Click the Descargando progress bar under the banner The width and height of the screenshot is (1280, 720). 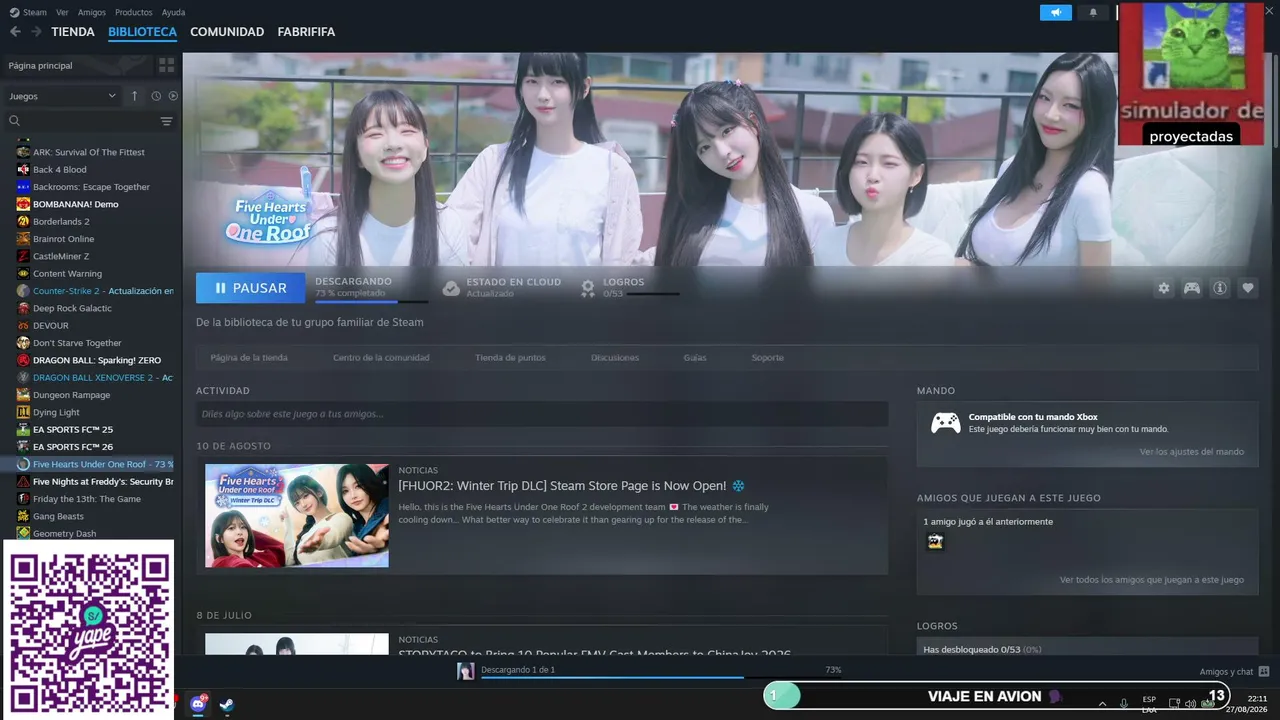tap(372, 301)
